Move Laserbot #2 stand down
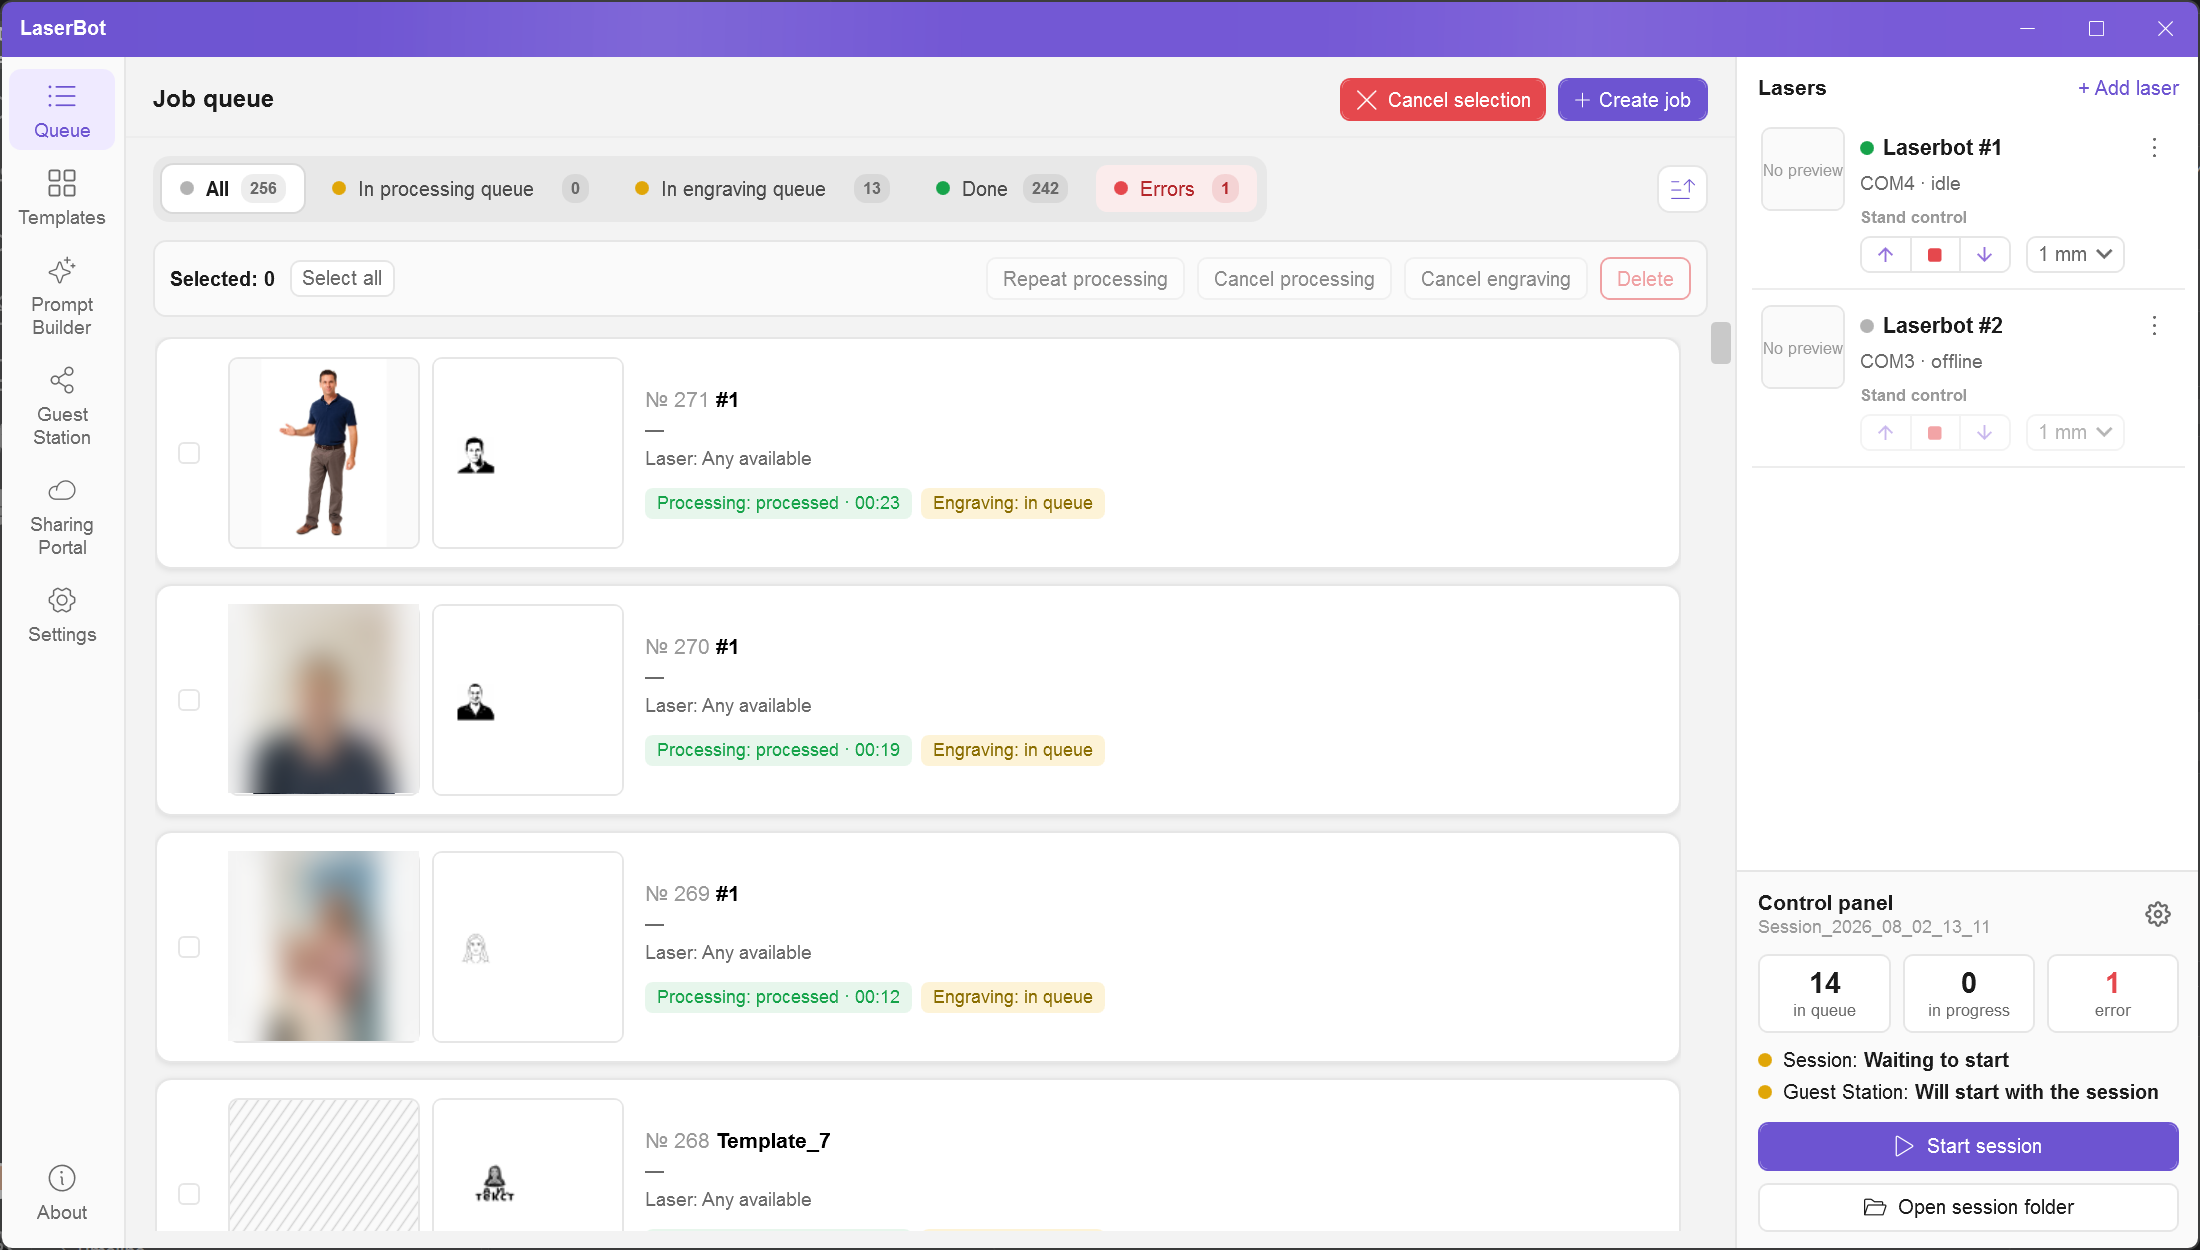Screen dimensions: 2200x1250 pos(1985,432)
